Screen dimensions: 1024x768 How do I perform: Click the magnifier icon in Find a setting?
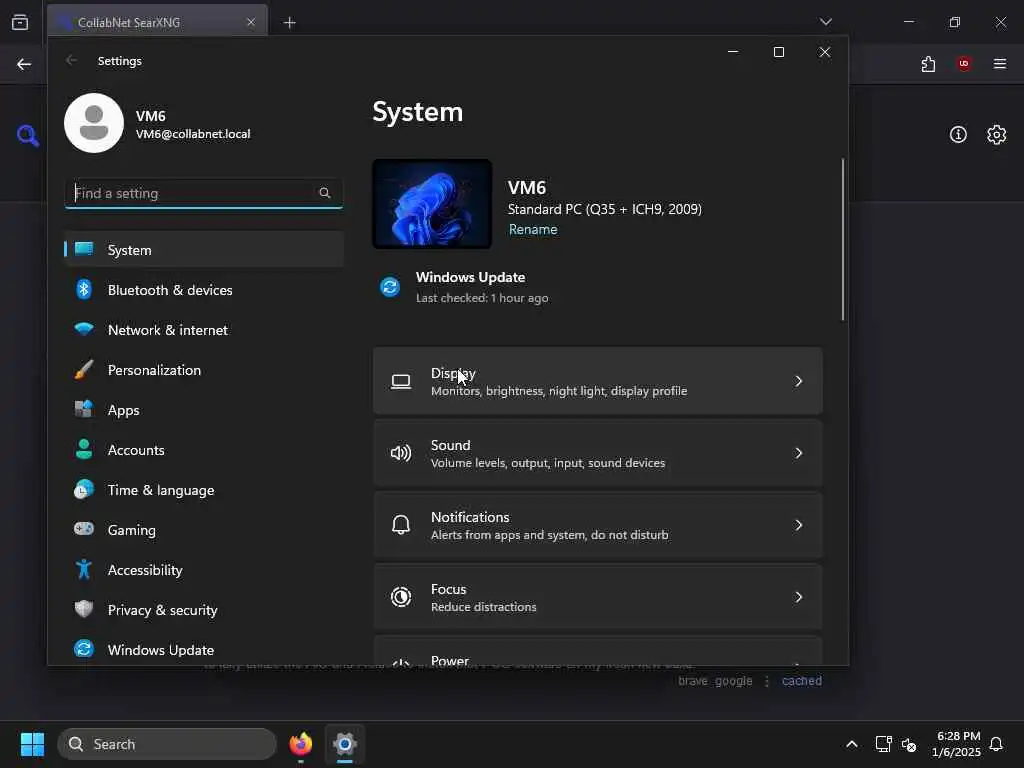(x=325, y=193)
